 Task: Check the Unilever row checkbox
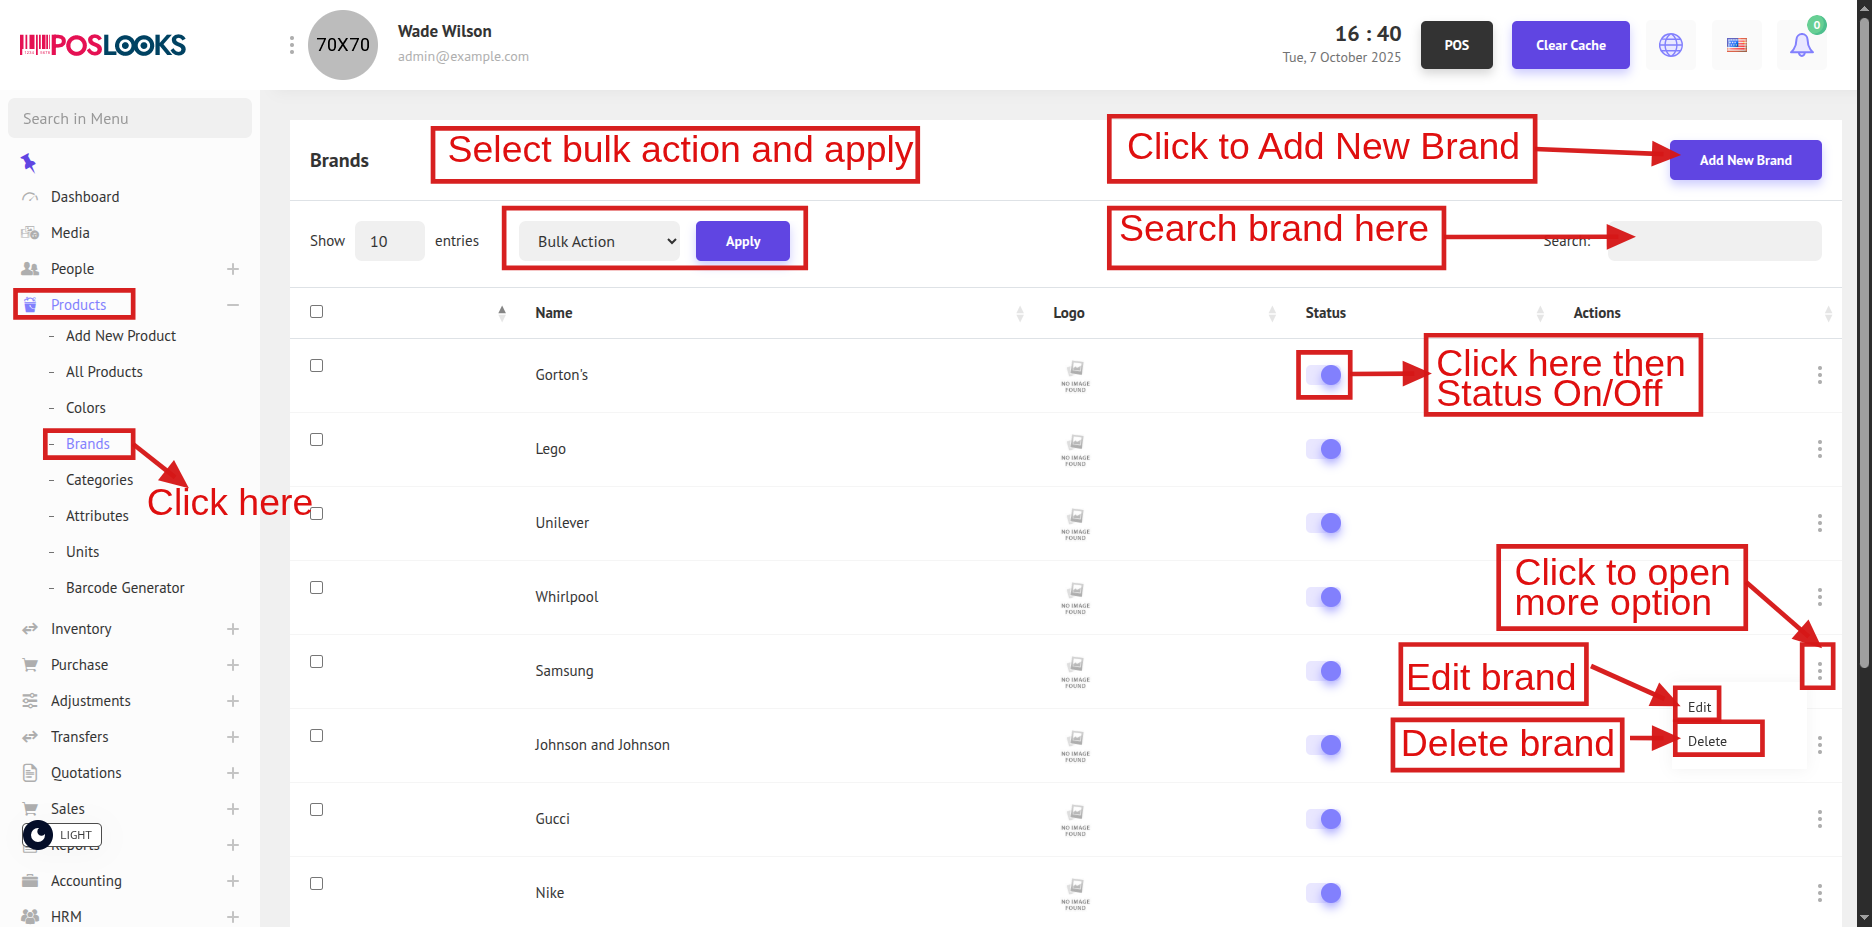coord(316,514)
